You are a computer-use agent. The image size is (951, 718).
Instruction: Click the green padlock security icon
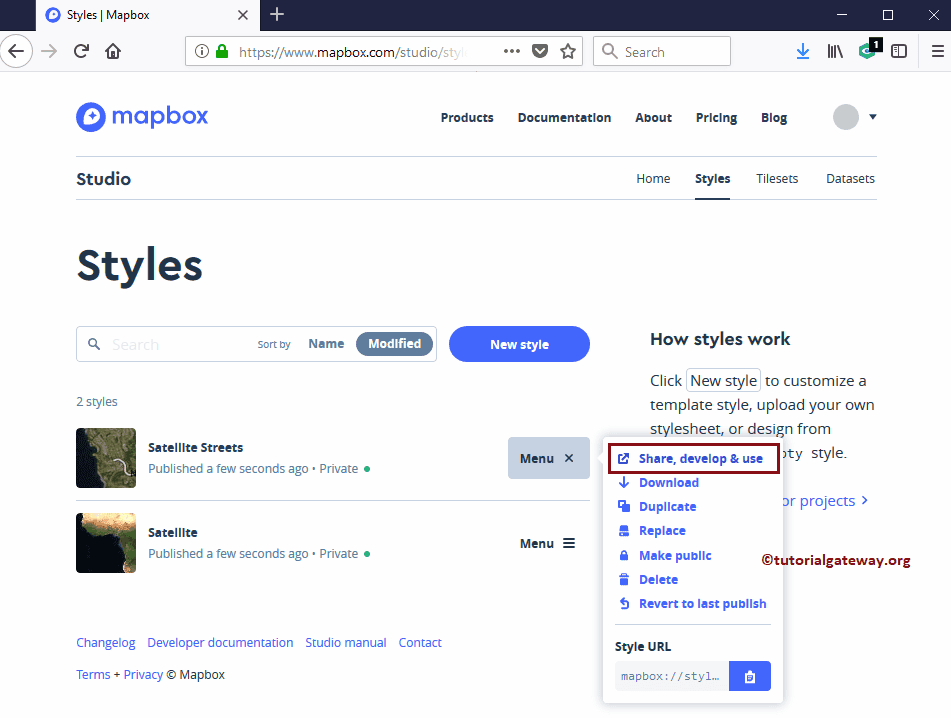click(x=222, y=52)
